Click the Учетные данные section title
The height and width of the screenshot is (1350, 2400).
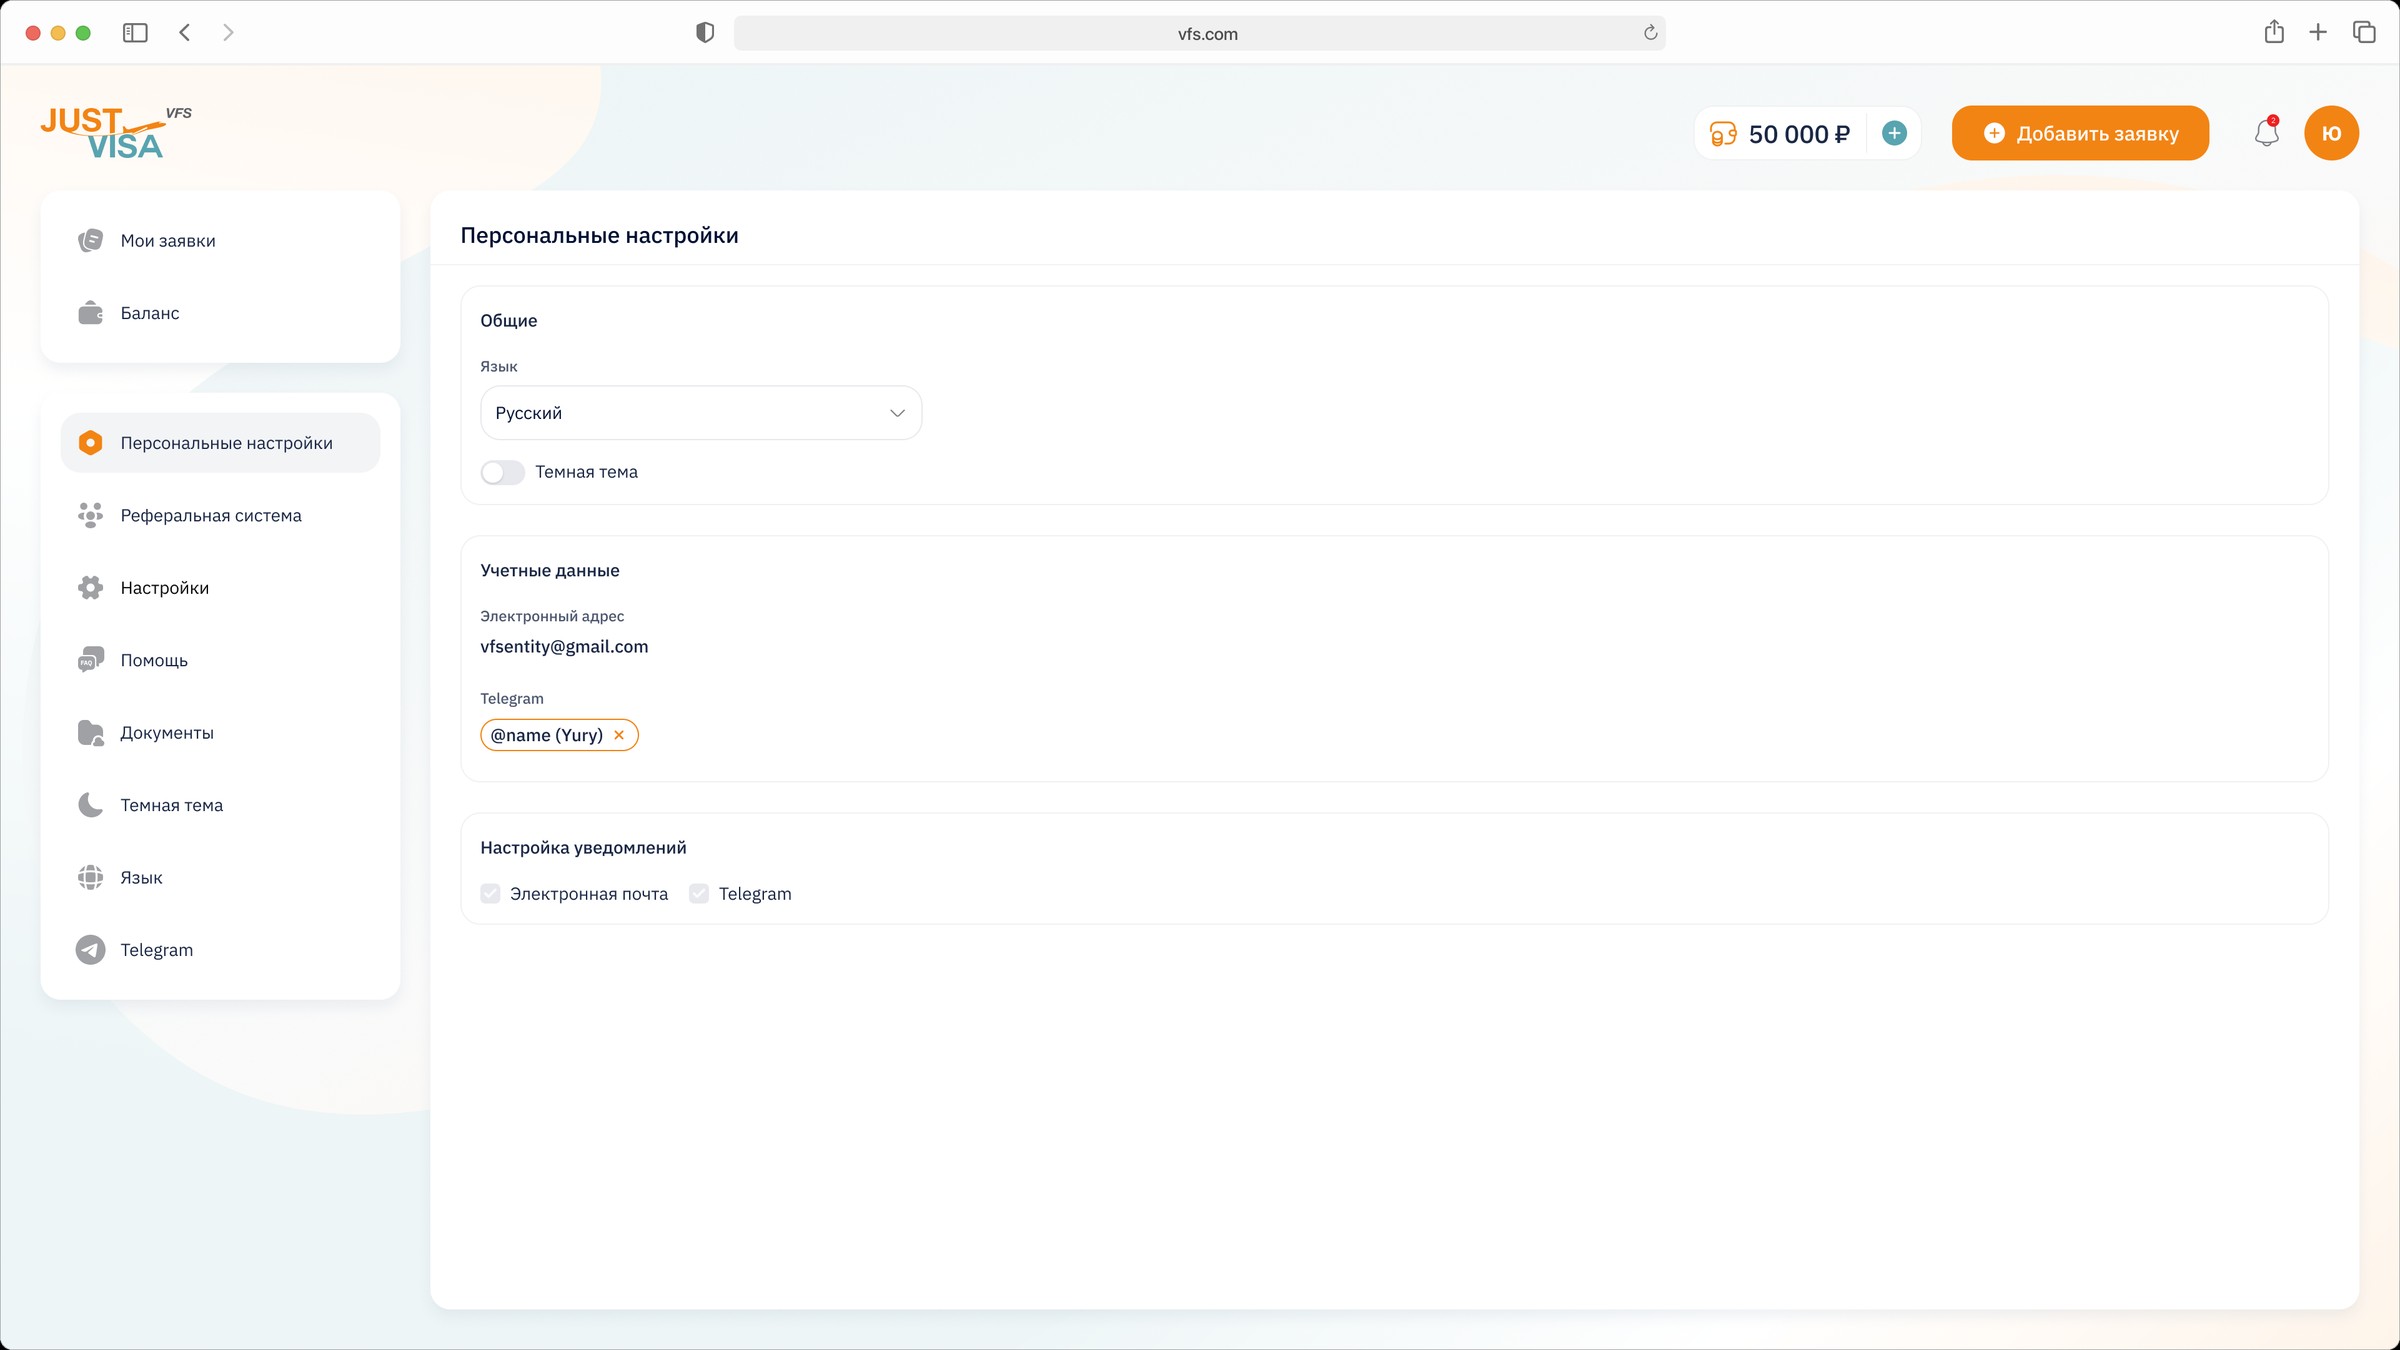550,571
